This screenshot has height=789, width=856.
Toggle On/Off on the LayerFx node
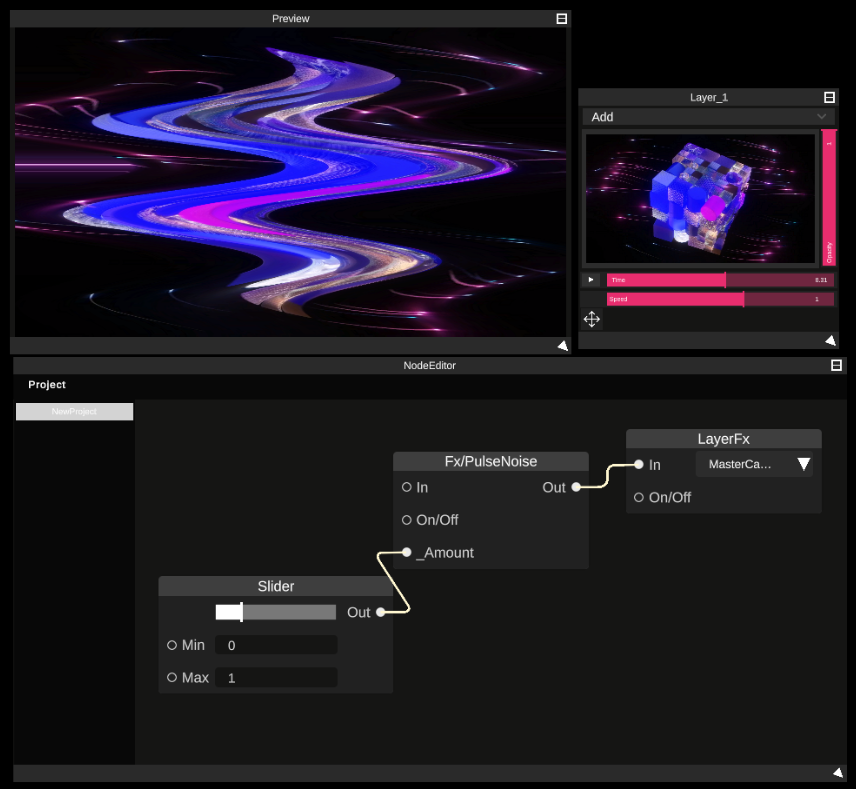coord(639,497)
